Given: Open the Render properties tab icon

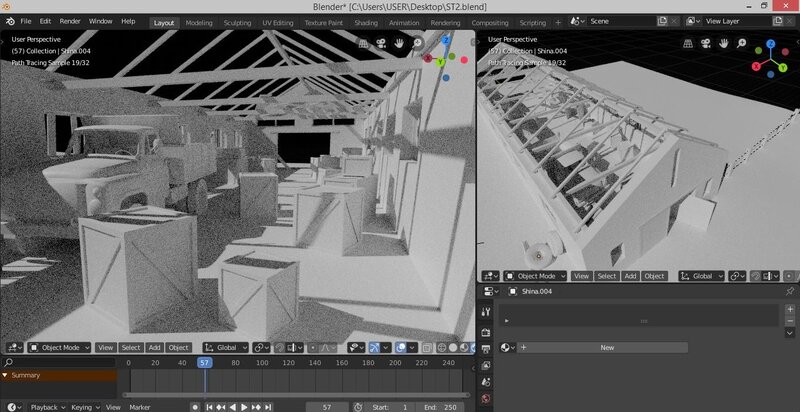Looking at the screenshot, I should click(486, 331).
